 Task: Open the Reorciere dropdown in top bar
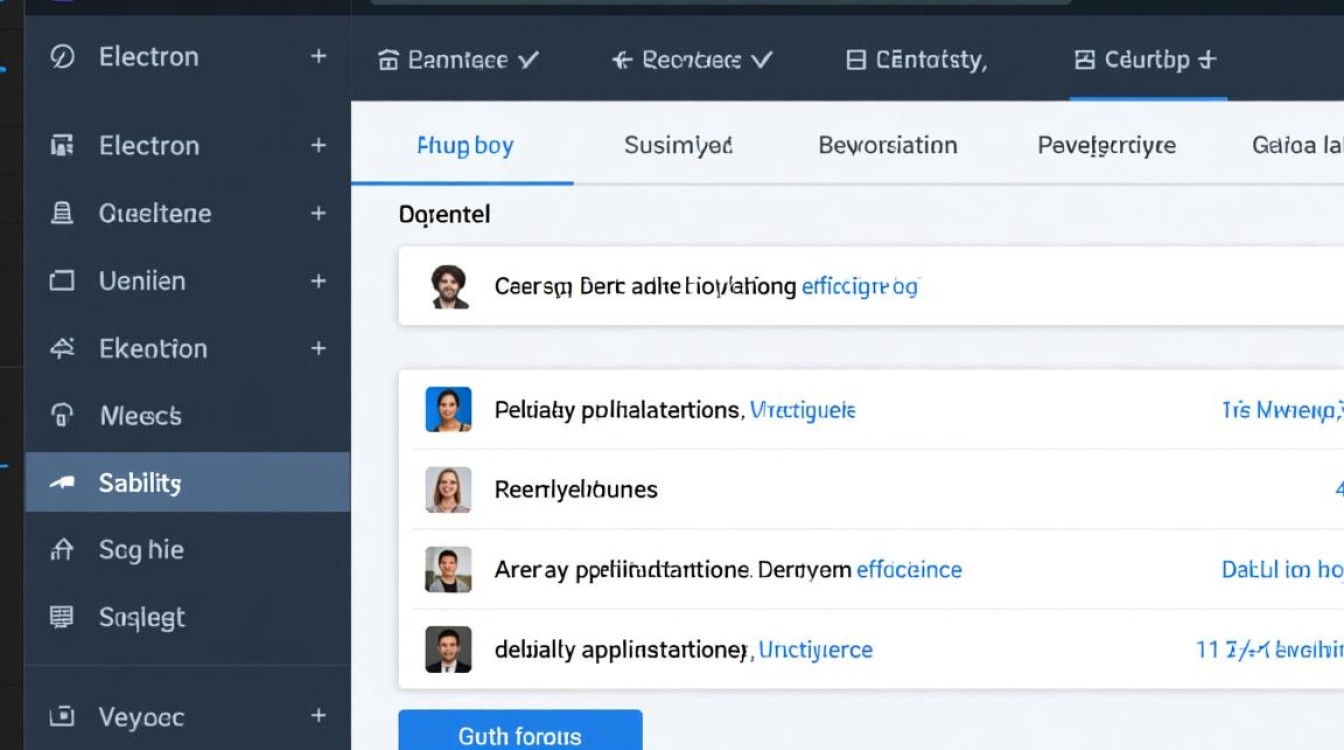pyautogui.click(x=692, y=60)
